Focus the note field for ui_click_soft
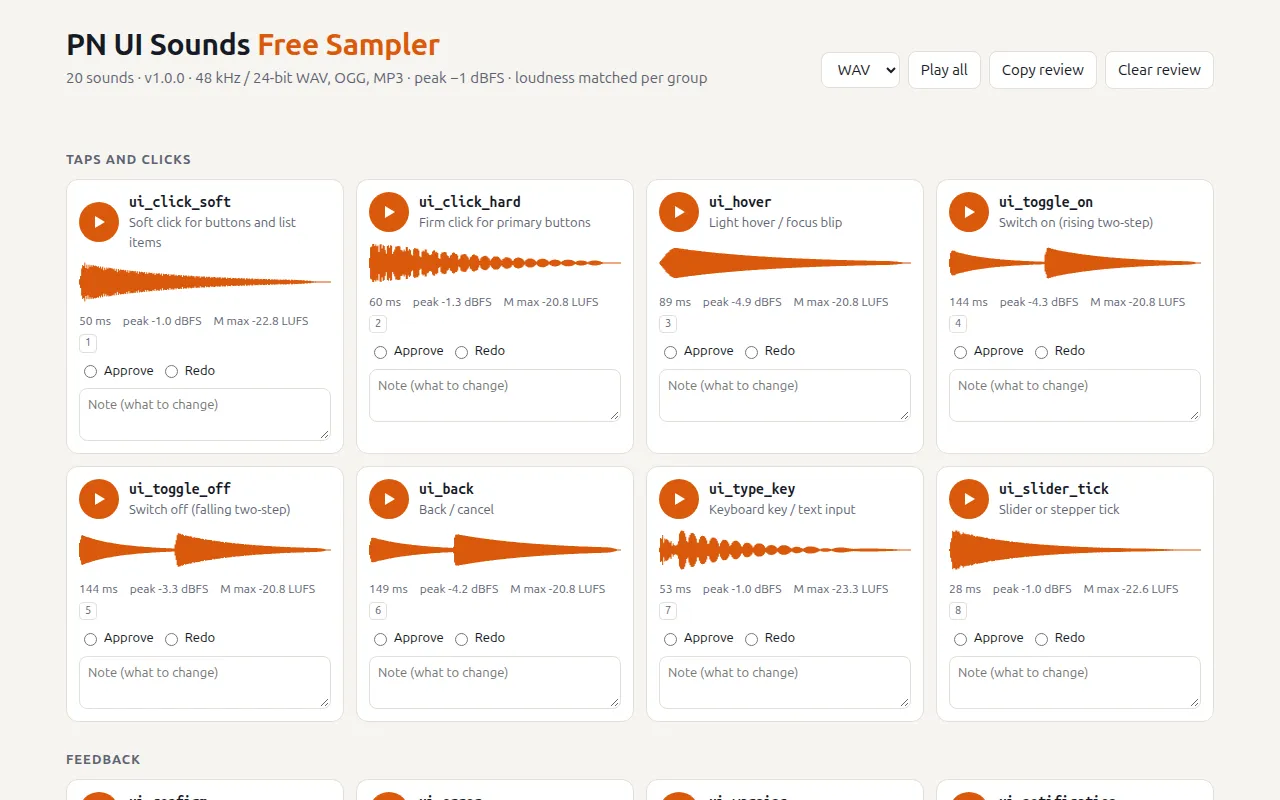This screenshot has height=800, width=1280. (x=205, y=414)
